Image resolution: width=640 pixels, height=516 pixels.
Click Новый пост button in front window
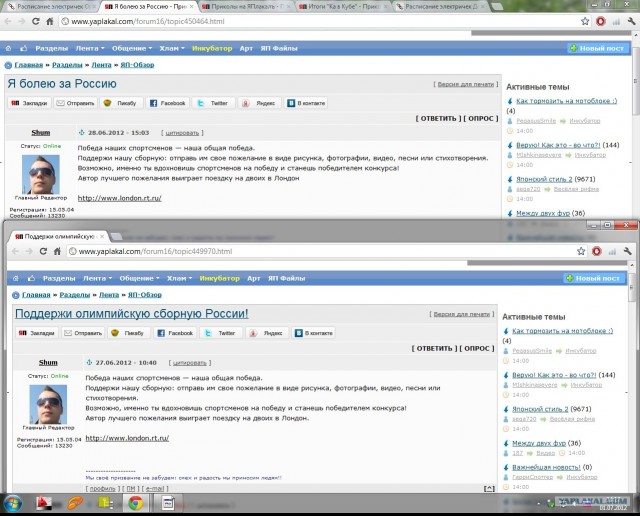[x=594, y=278]
